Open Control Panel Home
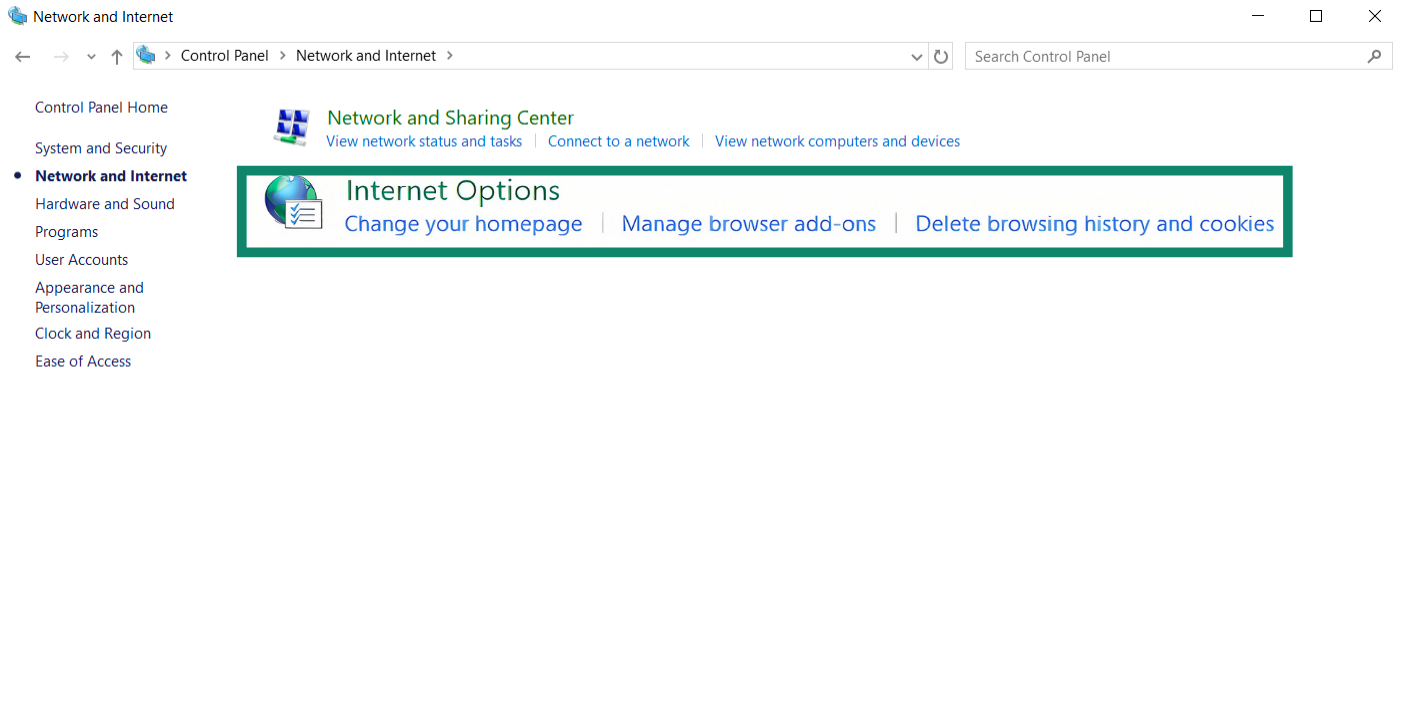Viewport: 1404px width, 712px height. (x=101, y=107)
